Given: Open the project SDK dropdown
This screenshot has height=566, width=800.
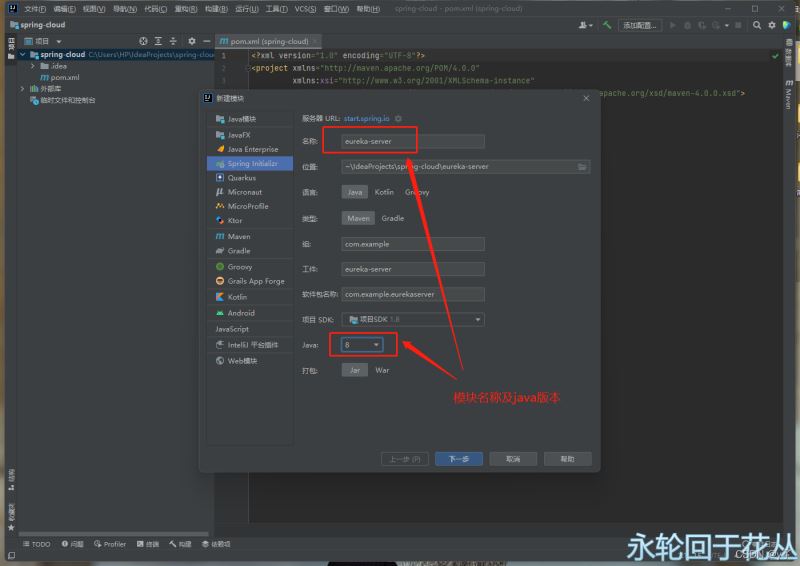Looking at the screenshot, I should (x=413, y=319).
